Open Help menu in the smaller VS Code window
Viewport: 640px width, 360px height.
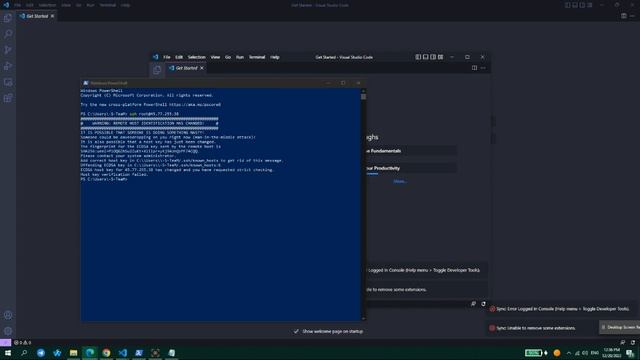pyautogui.click(x=275, y=57)
